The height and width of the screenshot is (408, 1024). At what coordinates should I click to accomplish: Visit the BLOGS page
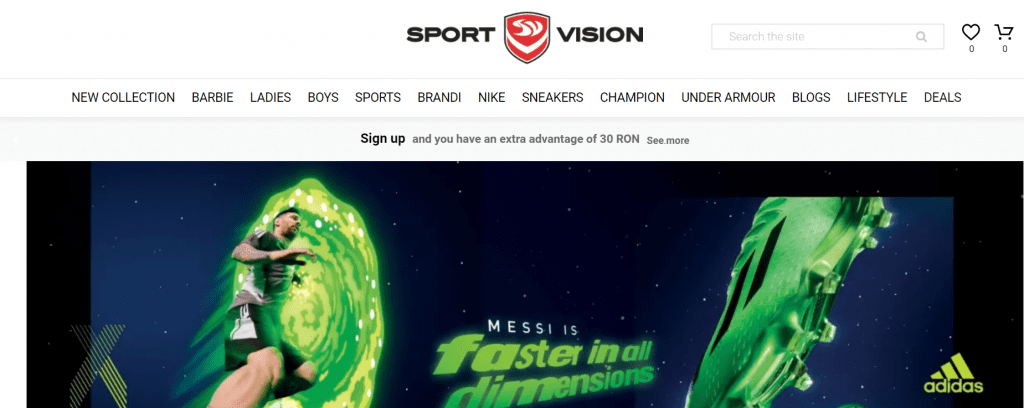[811, 98]
